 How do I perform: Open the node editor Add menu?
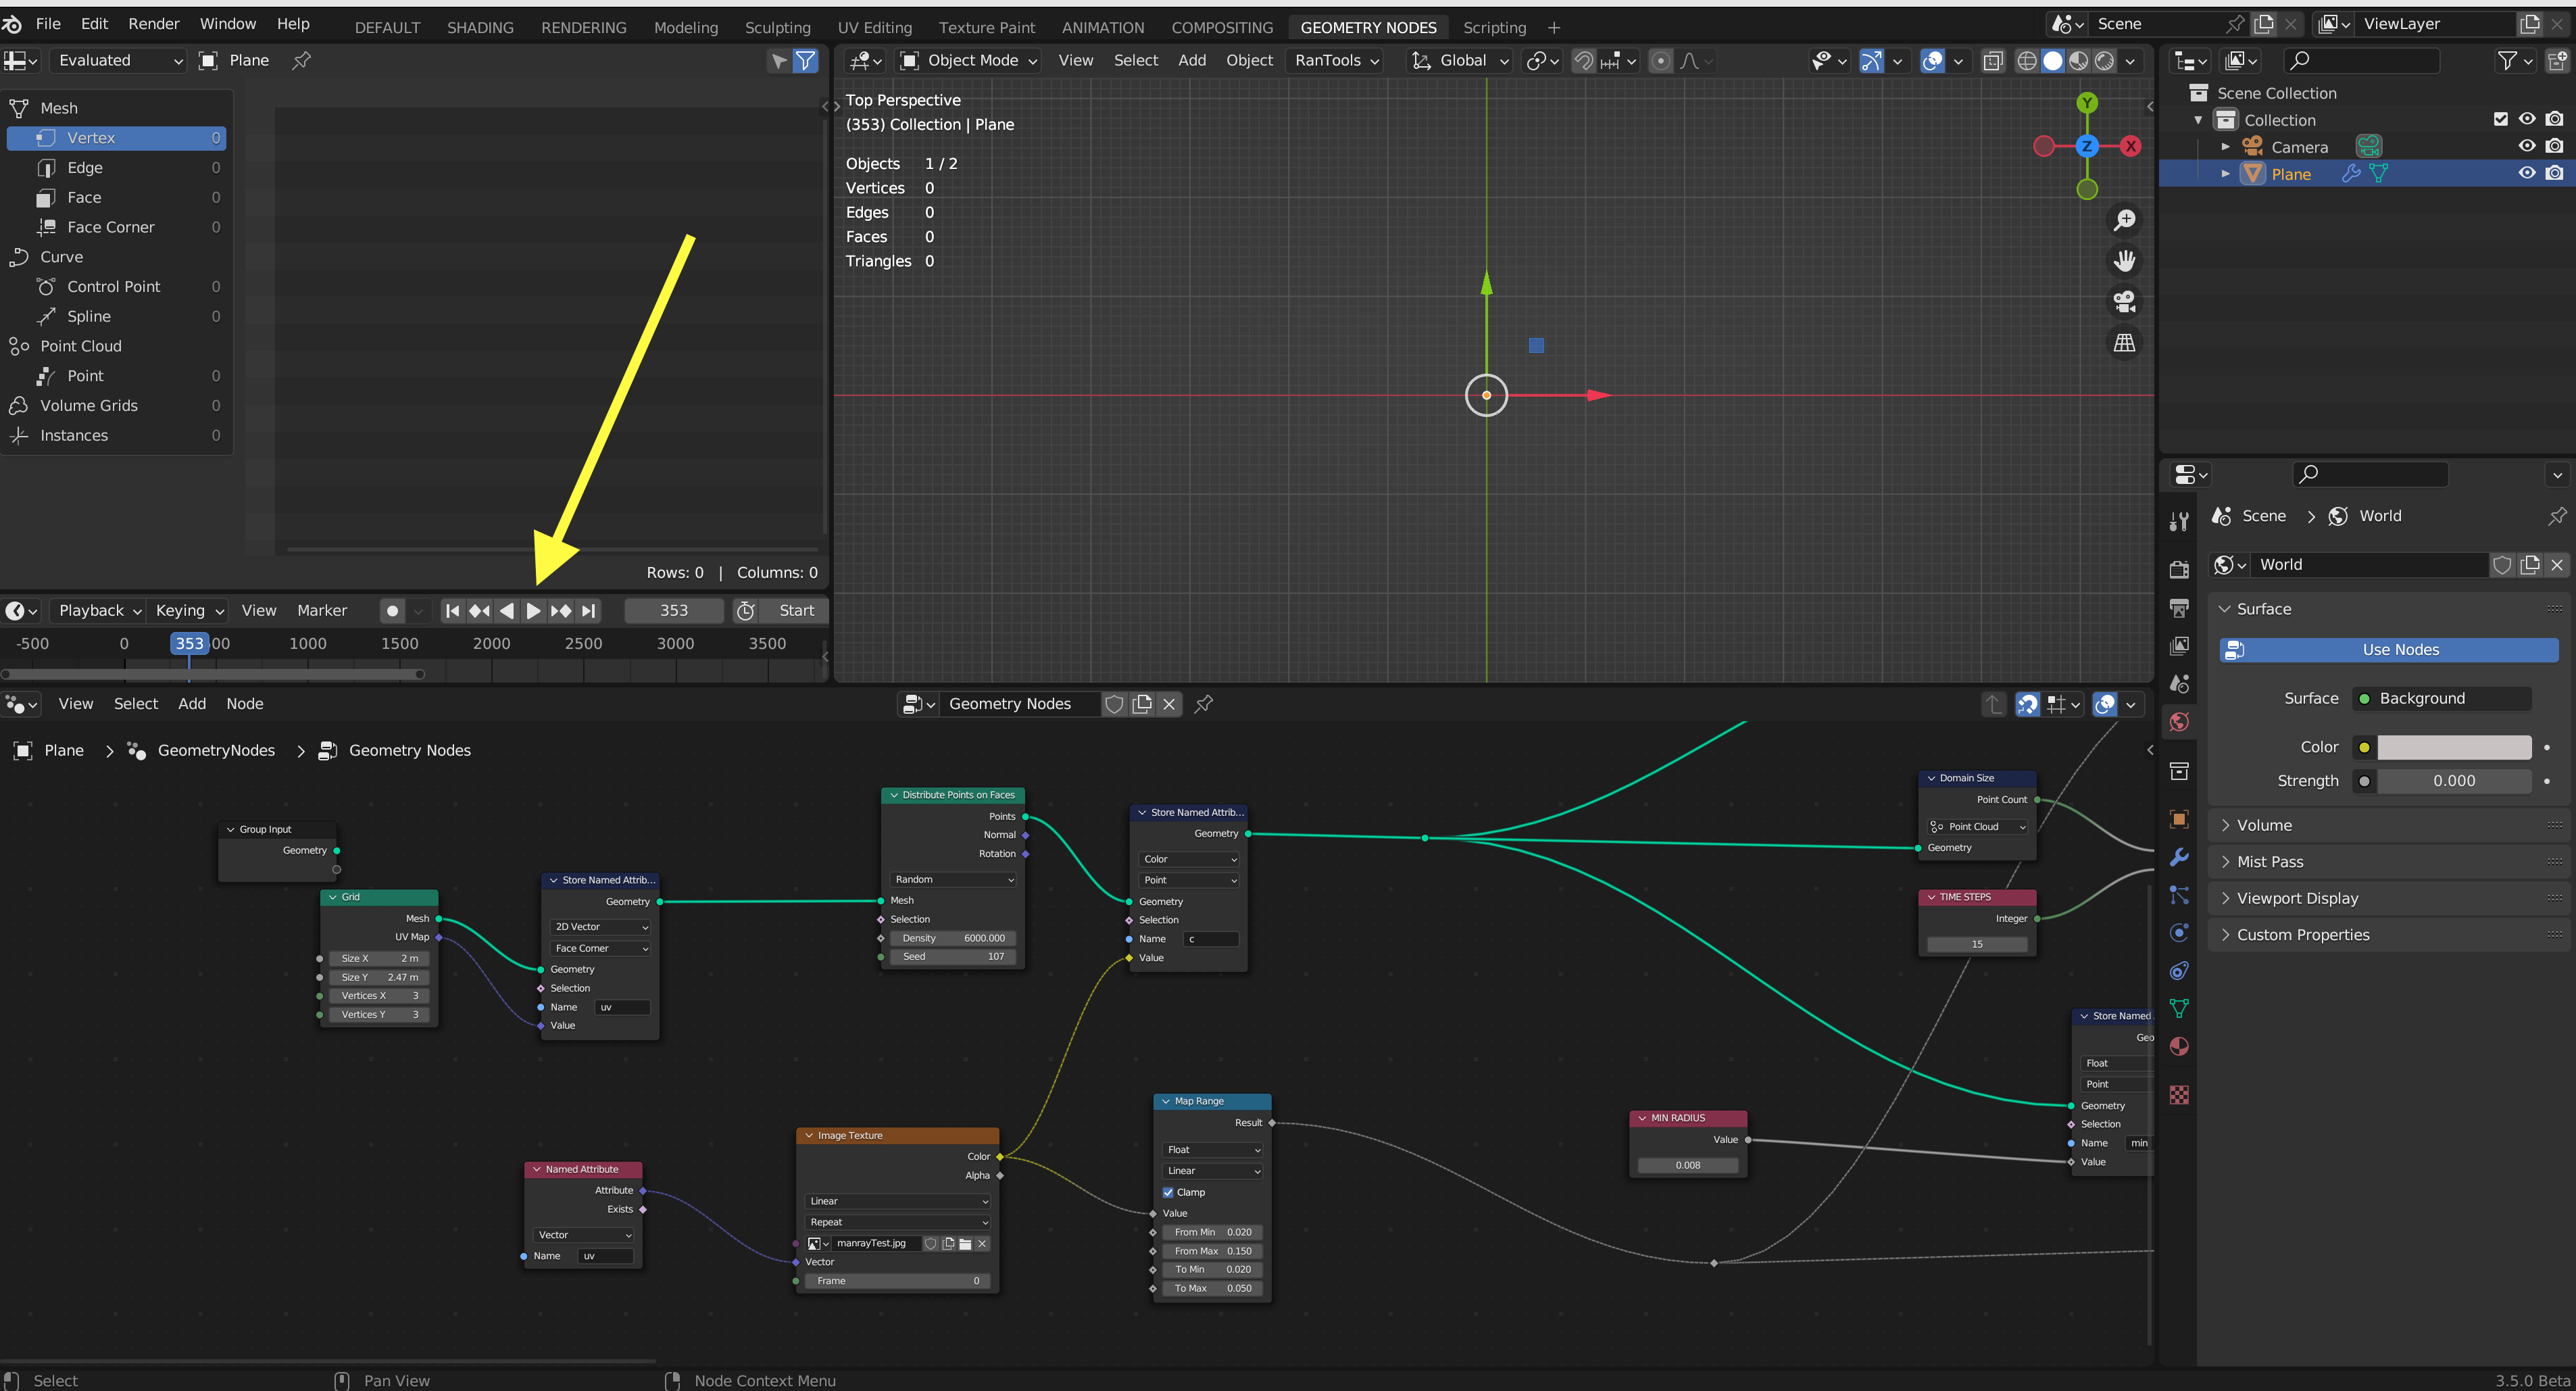pyautogui.click(x=192, y=704)
